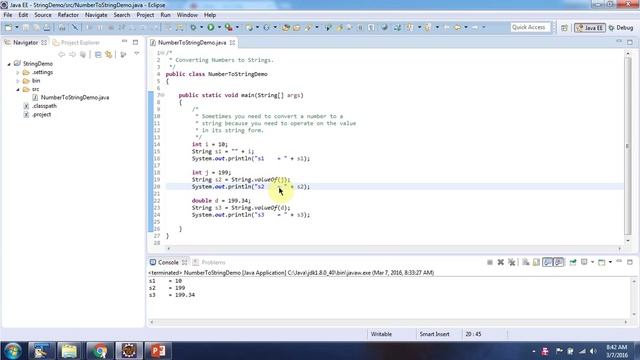Select the .project file
The width and height of the screenshot is (640, 360).
(42, 115)
